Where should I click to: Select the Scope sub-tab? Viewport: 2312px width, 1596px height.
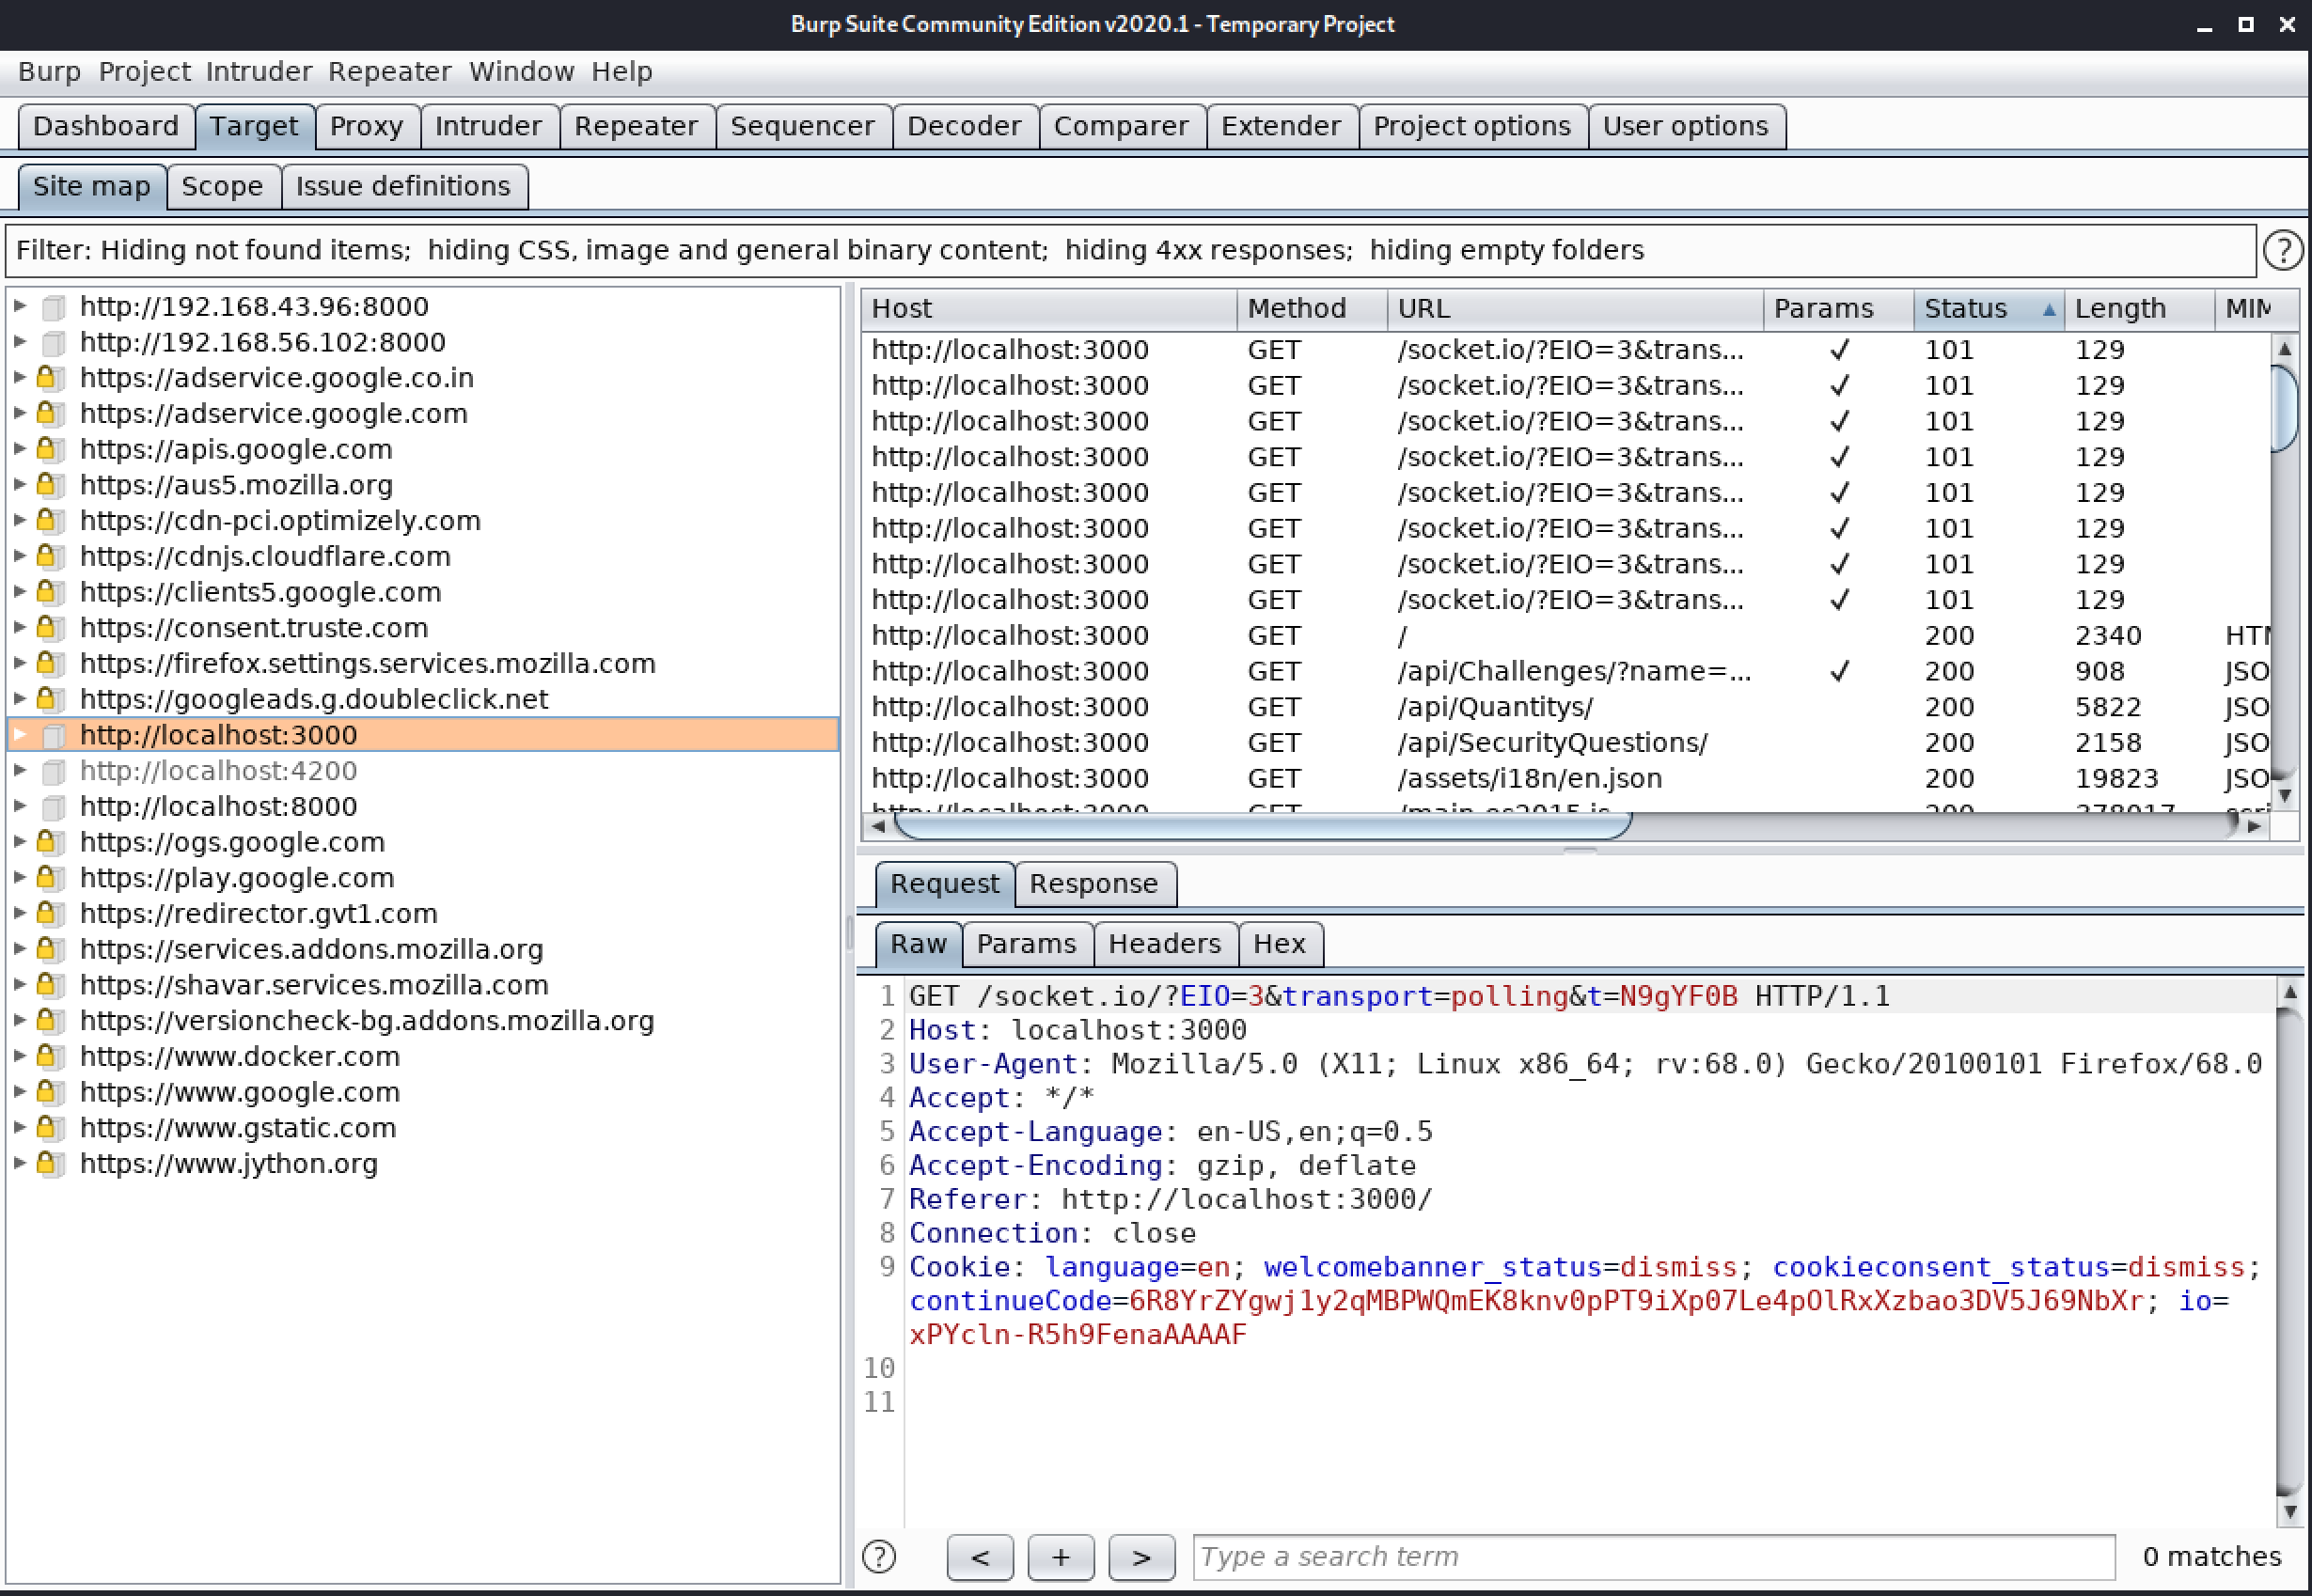pyautogui.click(x=222, y=187)
